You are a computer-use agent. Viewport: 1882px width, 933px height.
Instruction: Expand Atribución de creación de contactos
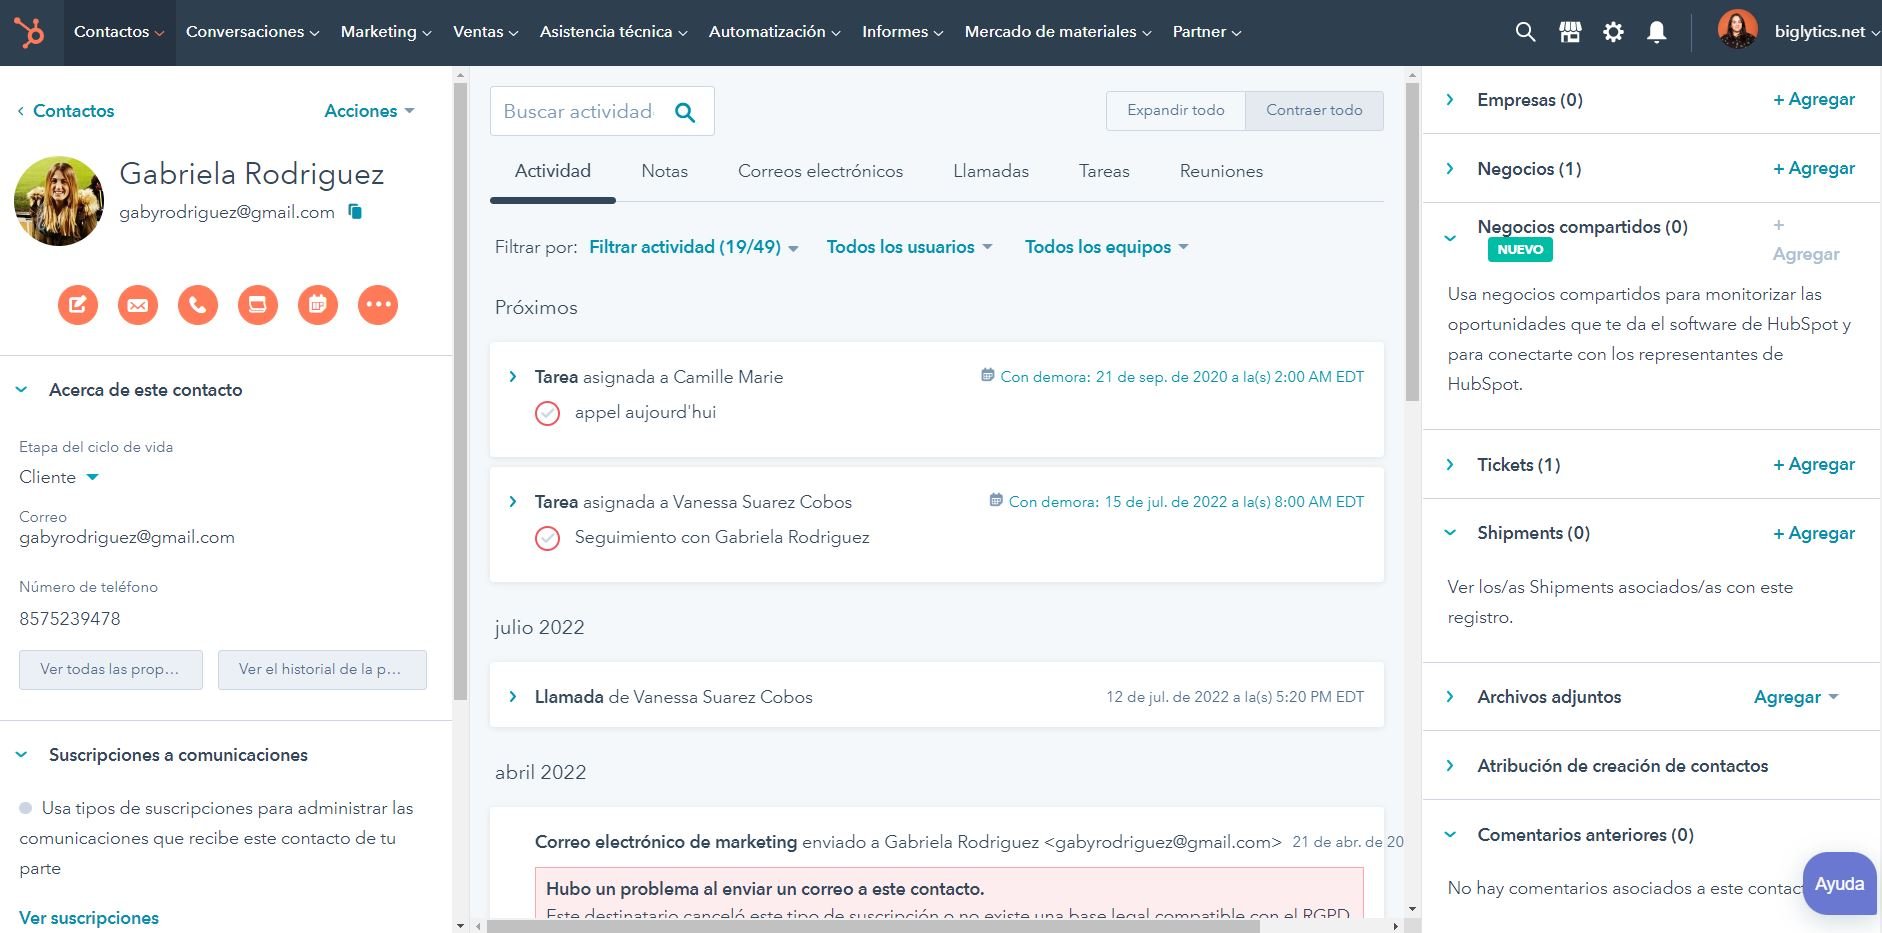point(1450,765)
